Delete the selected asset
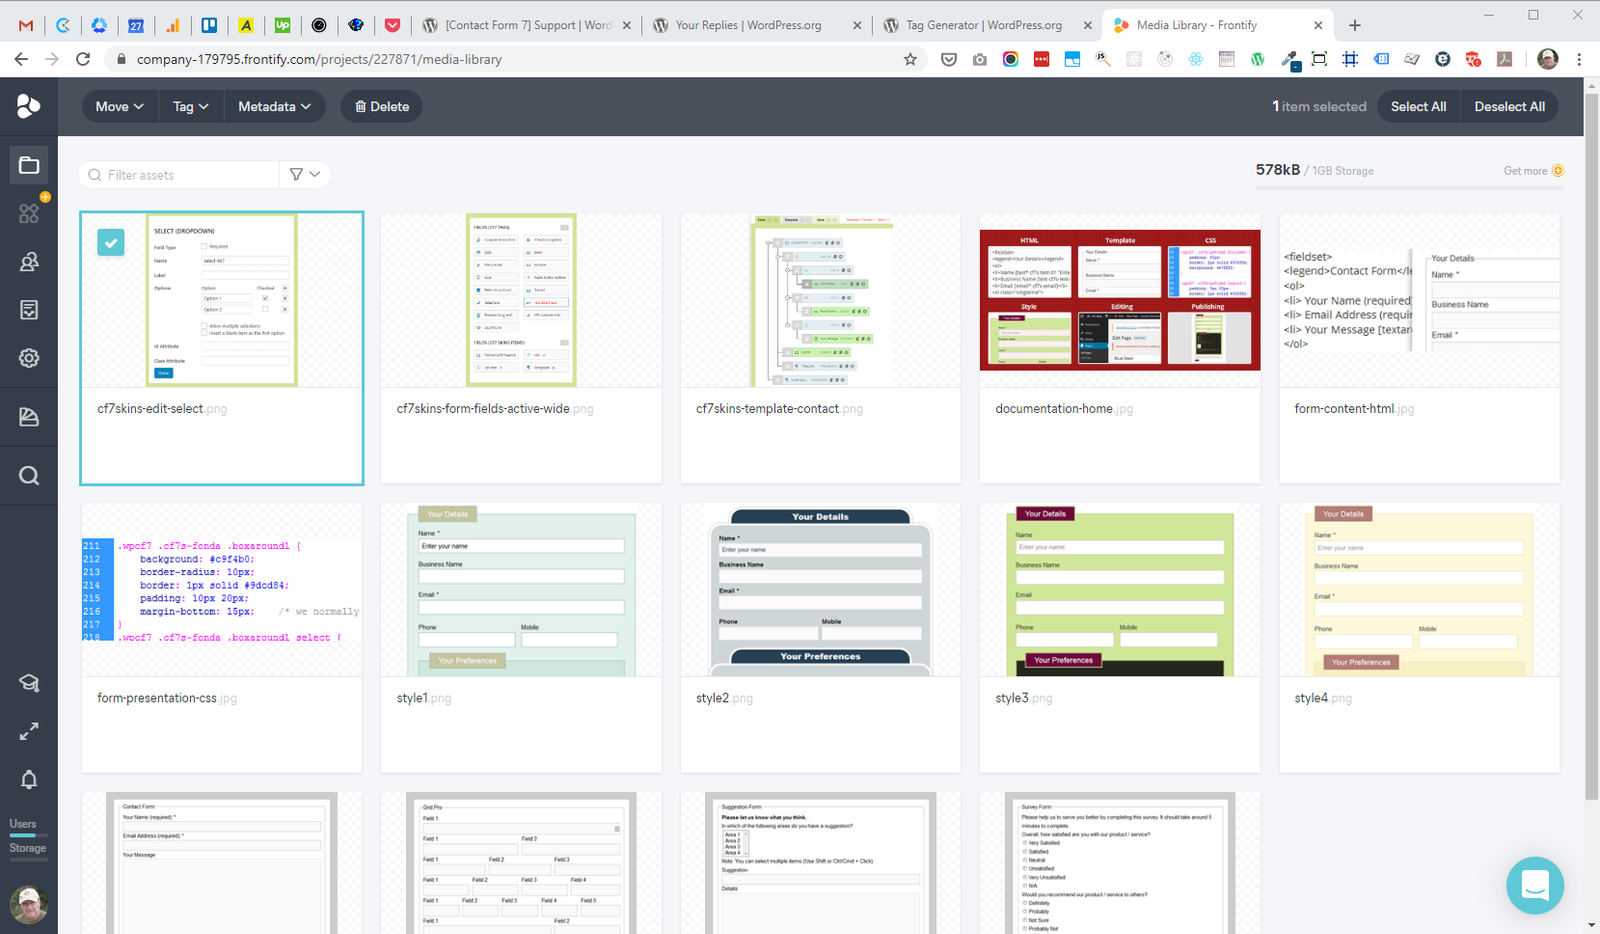This screenshot has height=934, width=1600. coord(382,107)
